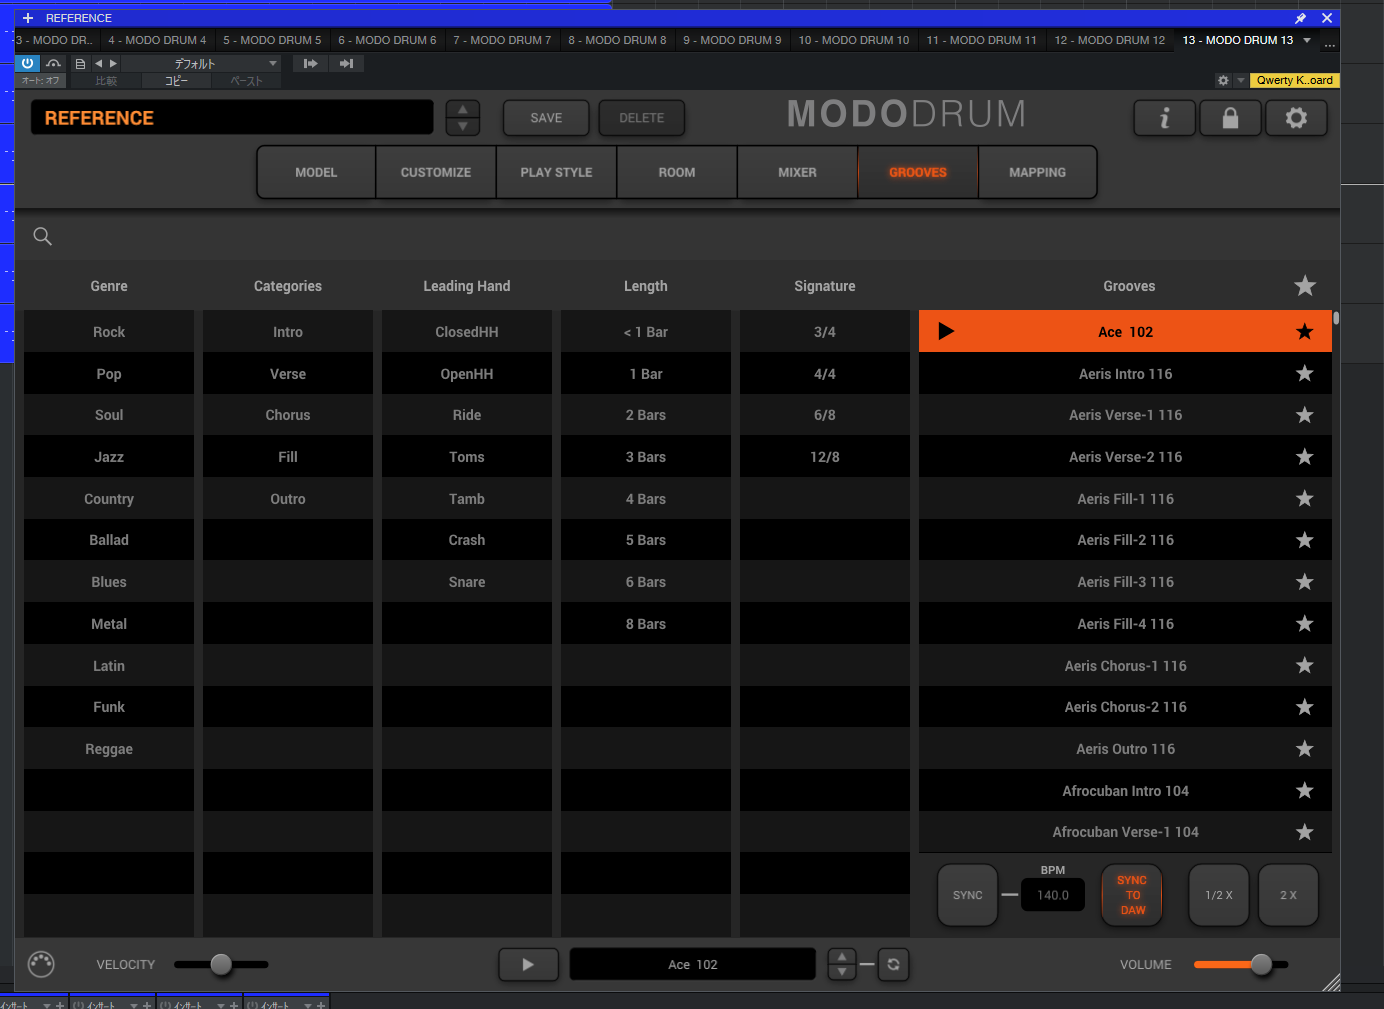Play the Ace 102 groove in list
The height and width of the screenshot is (1009, 1384).
point(946,331)
